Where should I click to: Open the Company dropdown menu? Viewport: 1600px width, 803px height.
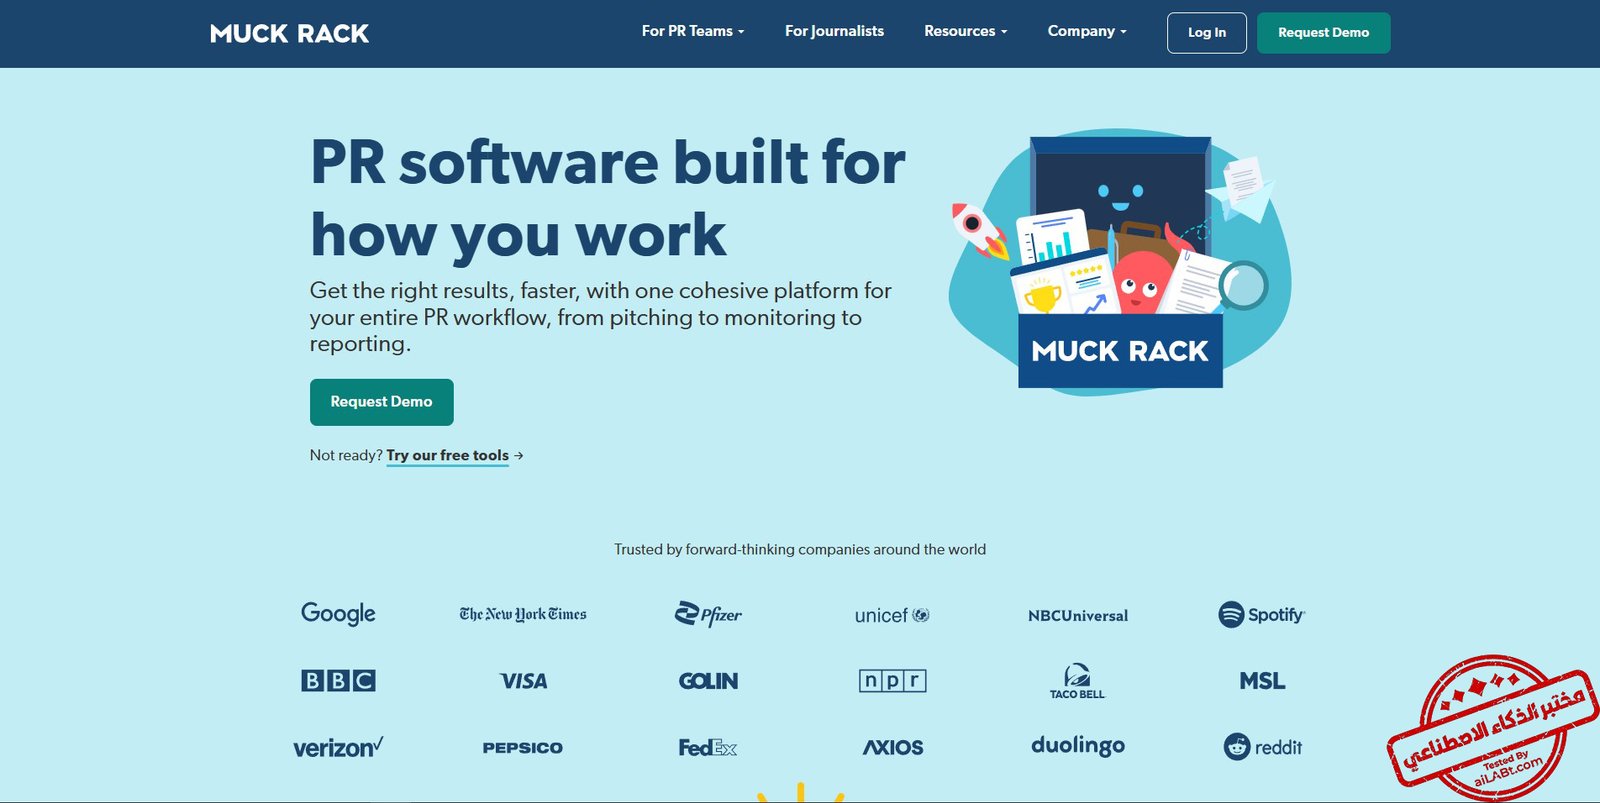click(x=1086, y=32)
